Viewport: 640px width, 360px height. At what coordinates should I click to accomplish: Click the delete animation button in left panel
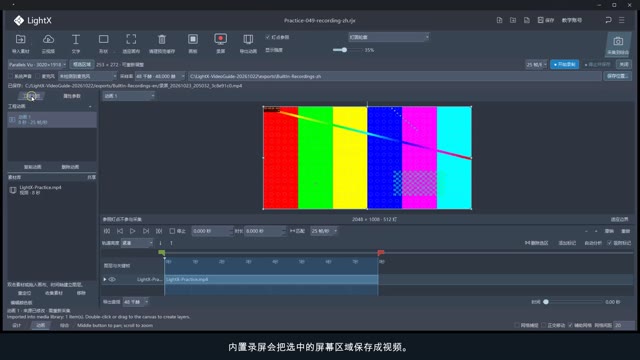pyautogui.click(x=70, y=167)
